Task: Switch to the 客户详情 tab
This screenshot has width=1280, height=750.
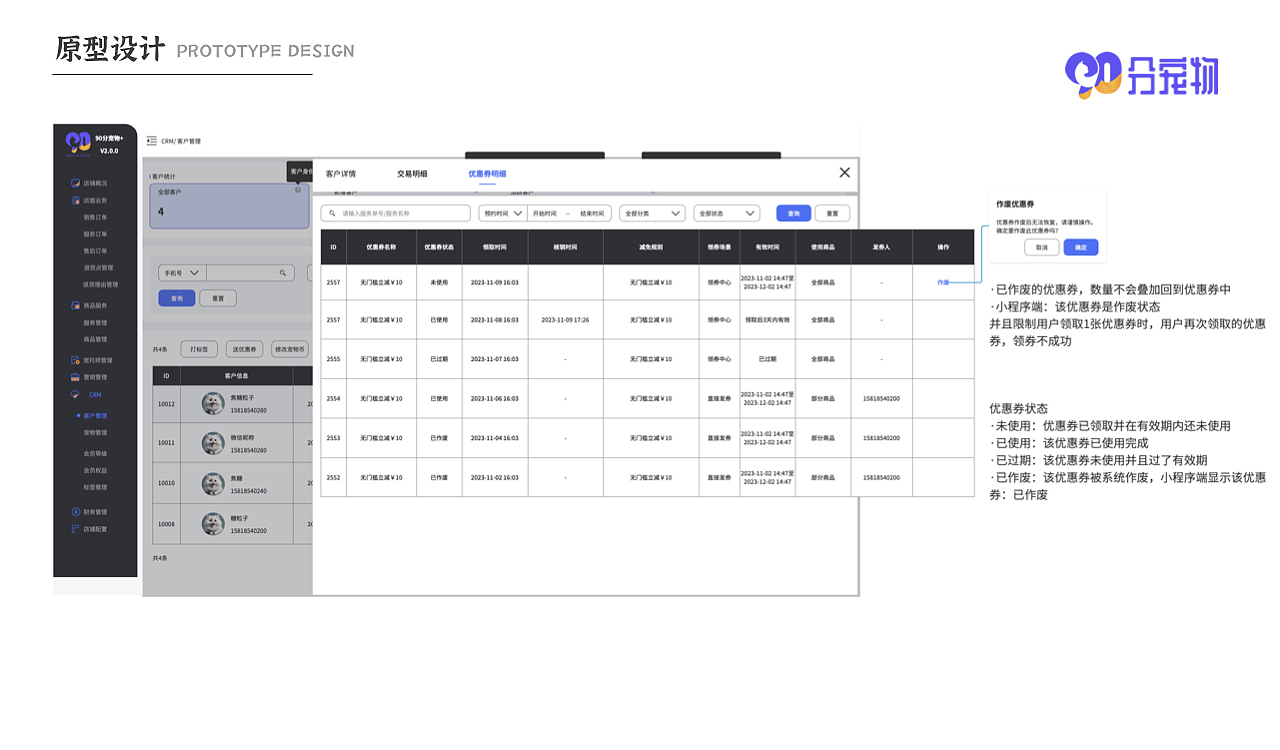Action: coord(341,174)
